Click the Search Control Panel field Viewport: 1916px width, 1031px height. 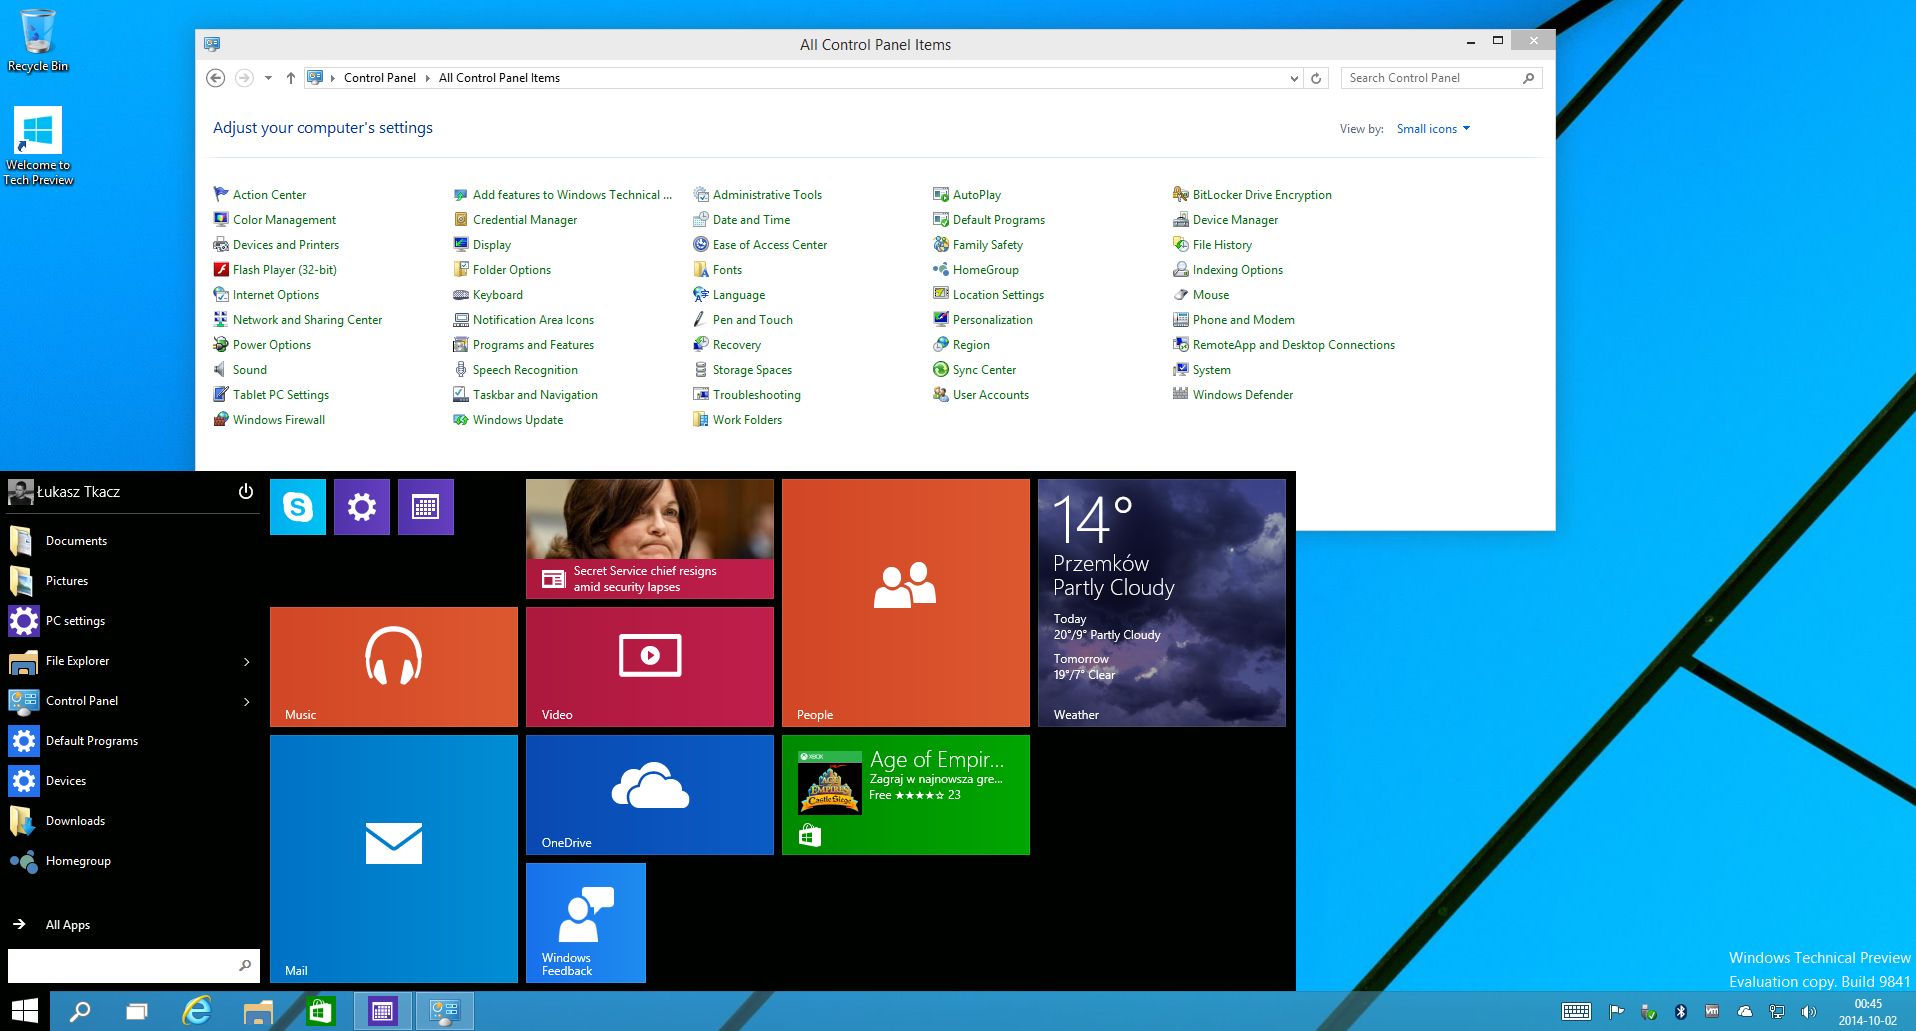[1430, 78]
